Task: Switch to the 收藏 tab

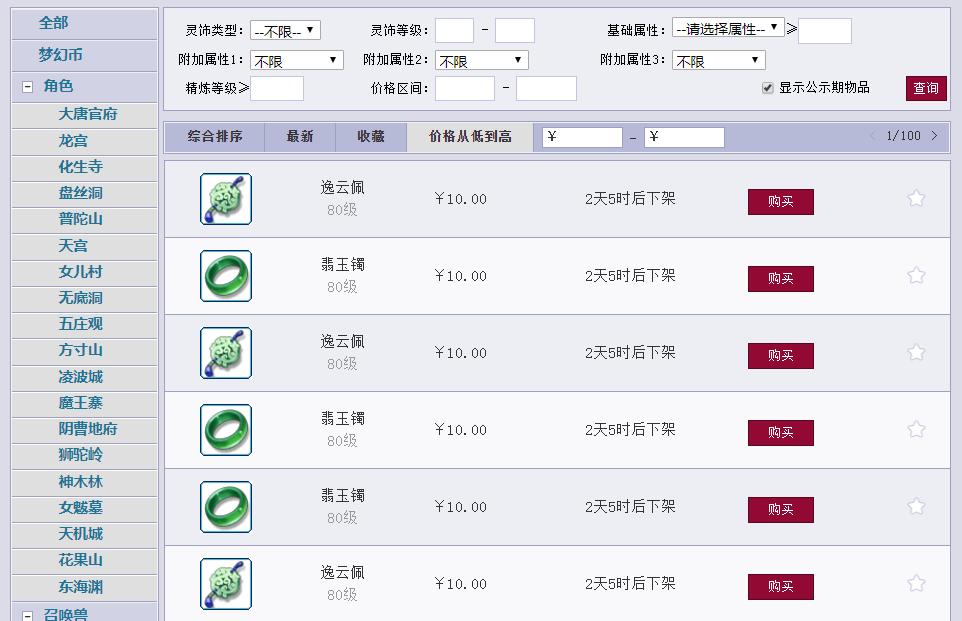Action: pos(369,137)
